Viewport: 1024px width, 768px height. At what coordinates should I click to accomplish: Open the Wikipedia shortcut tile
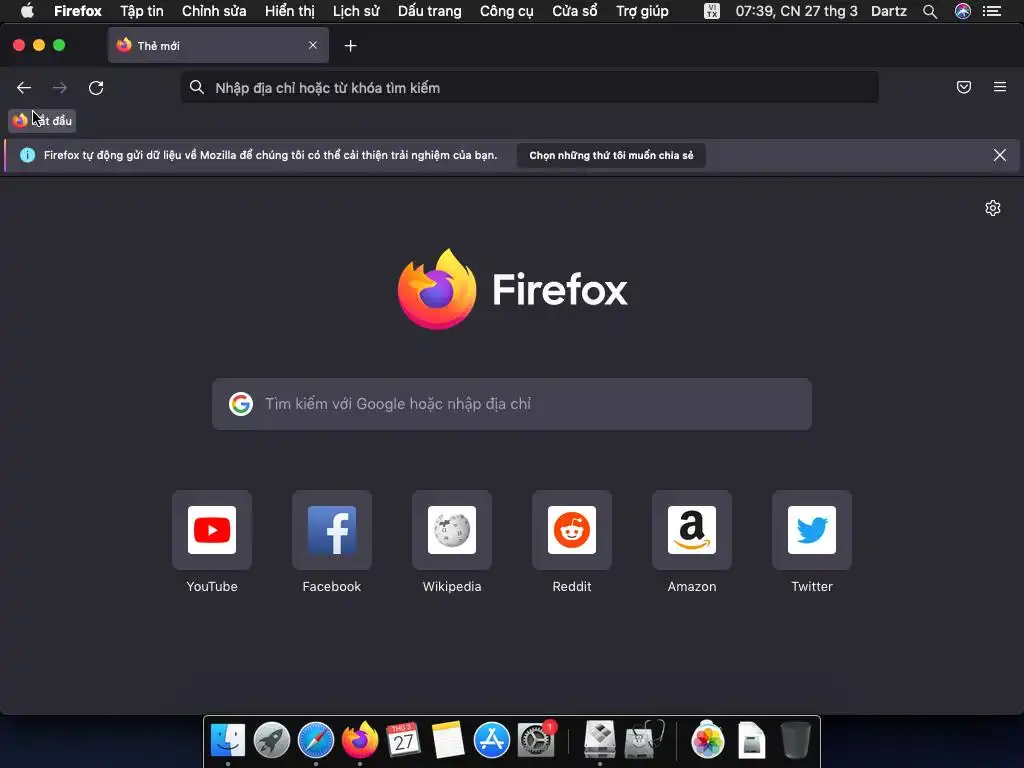tap(452, 530)
